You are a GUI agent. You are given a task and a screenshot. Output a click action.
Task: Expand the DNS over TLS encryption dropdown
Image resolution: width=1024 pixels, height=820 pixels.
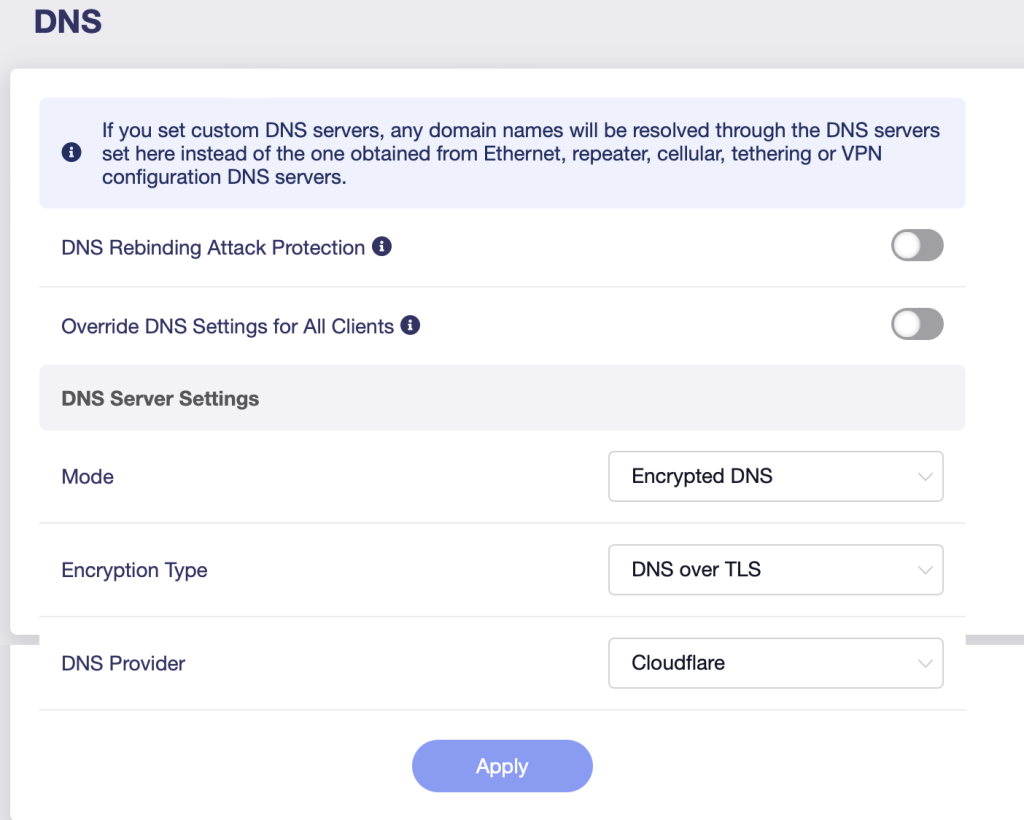click(x=775, y=570)
